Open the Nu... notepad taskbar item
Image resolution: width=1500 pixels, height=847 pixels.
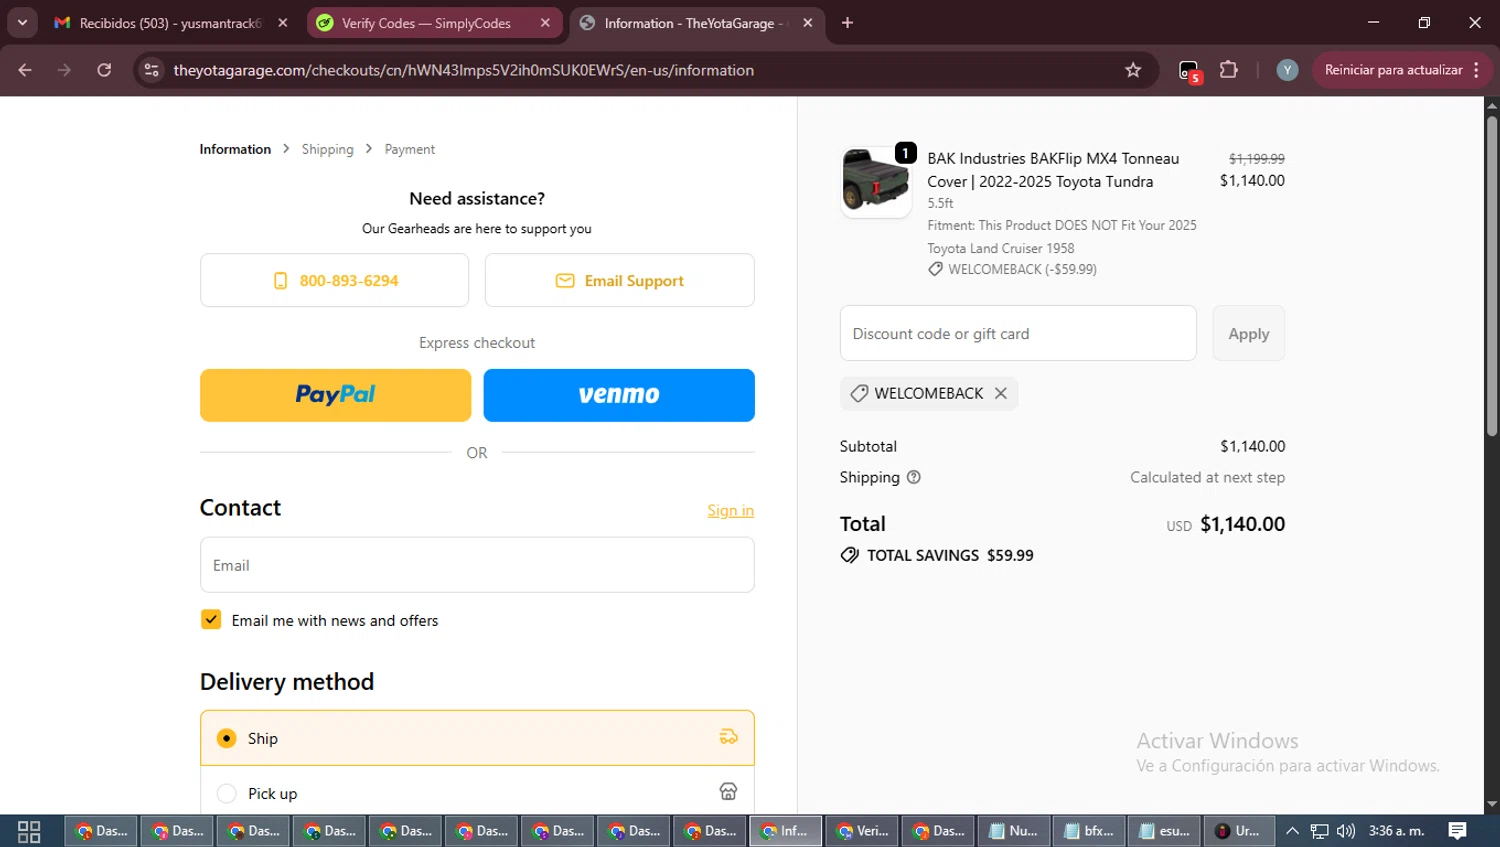1014,831
